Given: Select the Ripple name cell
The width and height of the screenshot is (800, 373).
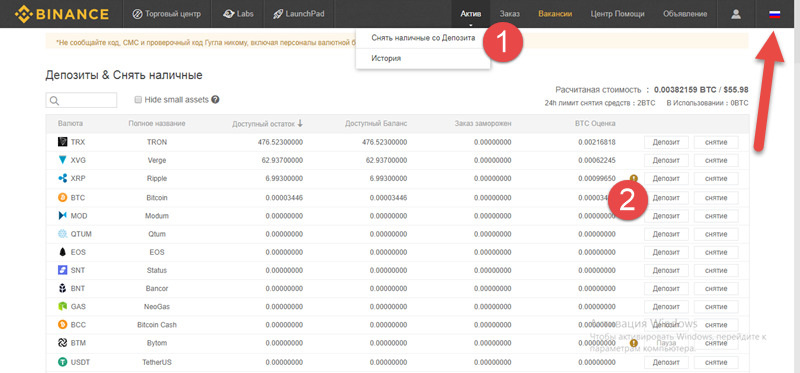Looking at the screenshot, I should click(x=156, y=179).
